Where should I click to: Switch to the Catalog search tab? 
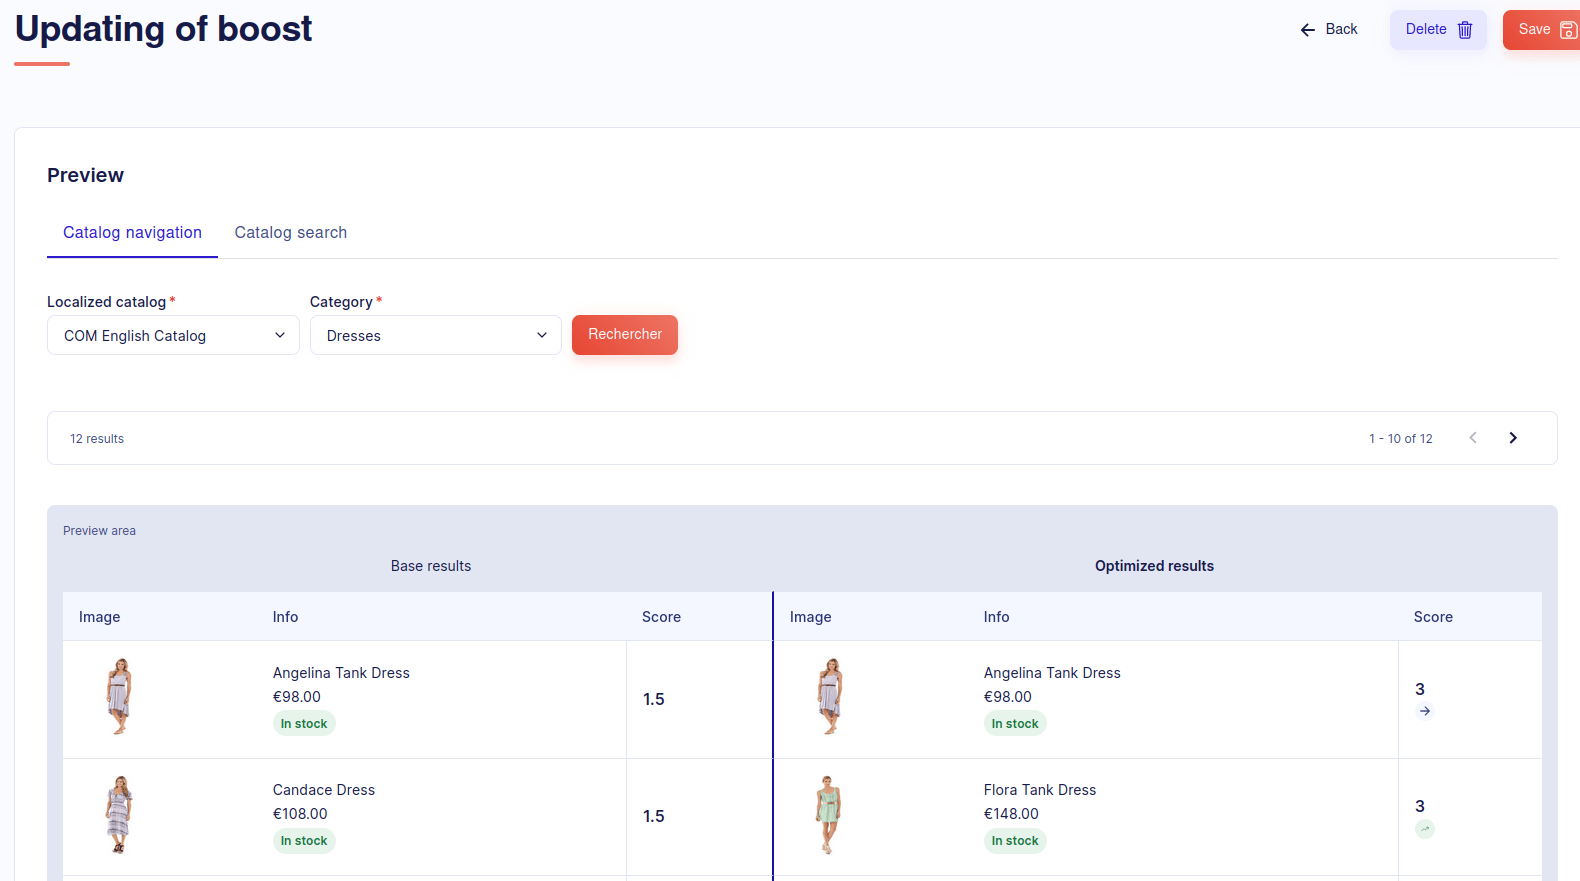[291, 233]
